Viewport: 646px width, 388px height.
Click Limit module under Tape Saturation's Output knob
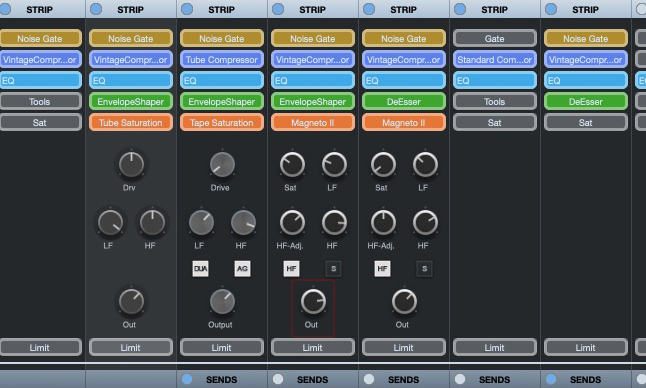222,348
